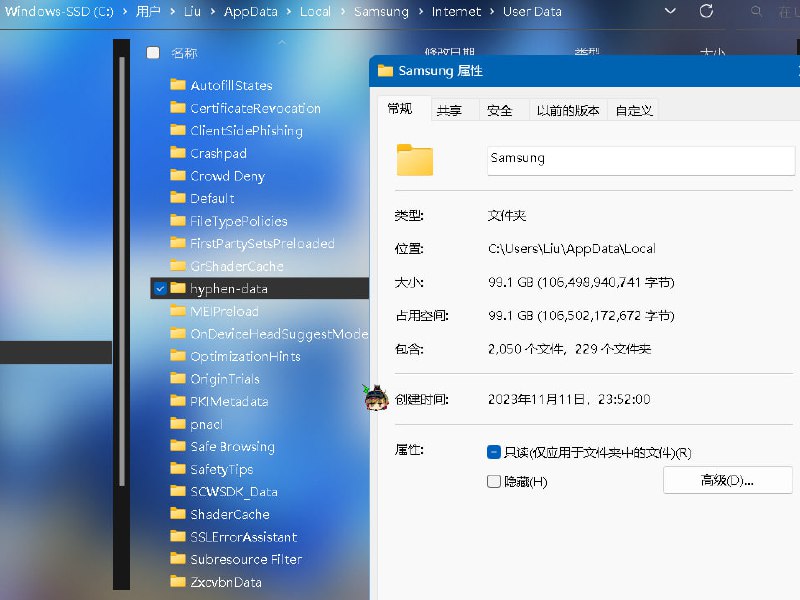This screenshot has height=600, width=800.
Task: Expand the breadcrumb arrow after Samsung
Action: [x=420, y=12]
